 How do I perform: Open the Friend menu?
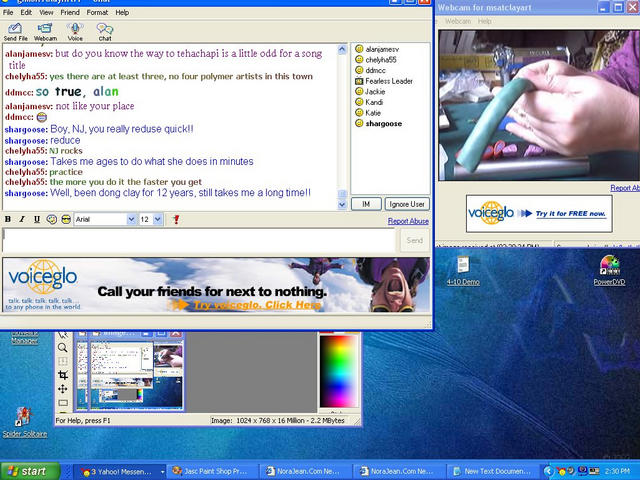tap(70, 13)
